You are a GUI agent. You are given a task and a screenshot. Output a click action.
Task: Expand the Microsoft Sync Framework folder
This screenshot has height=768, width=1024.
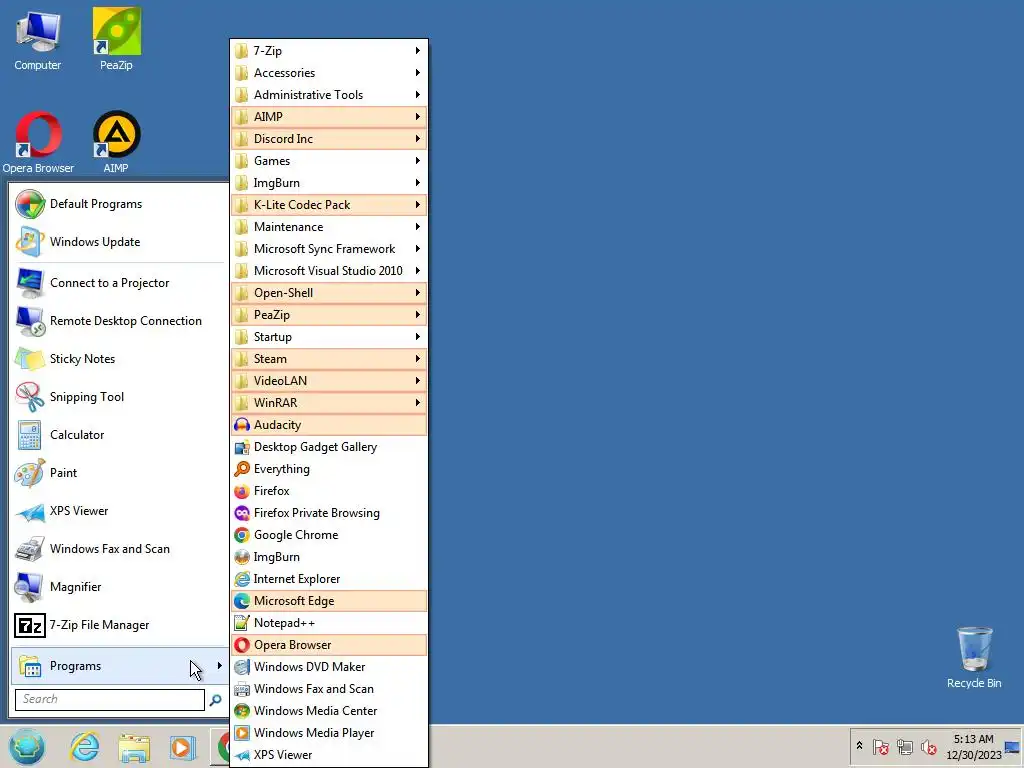[x=329, y=249]
